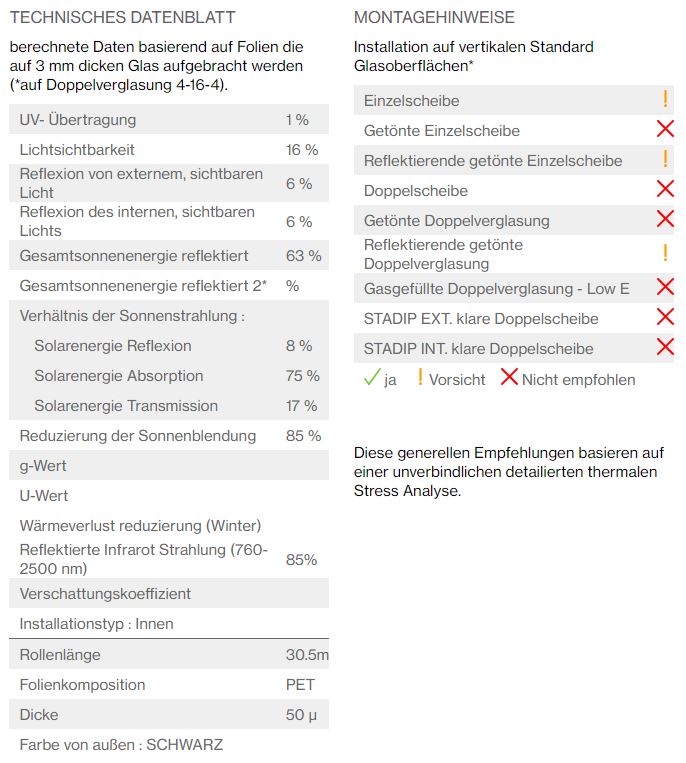
Task: Click the green checkmark 'ja' legend icon
Action: point(371,378)
